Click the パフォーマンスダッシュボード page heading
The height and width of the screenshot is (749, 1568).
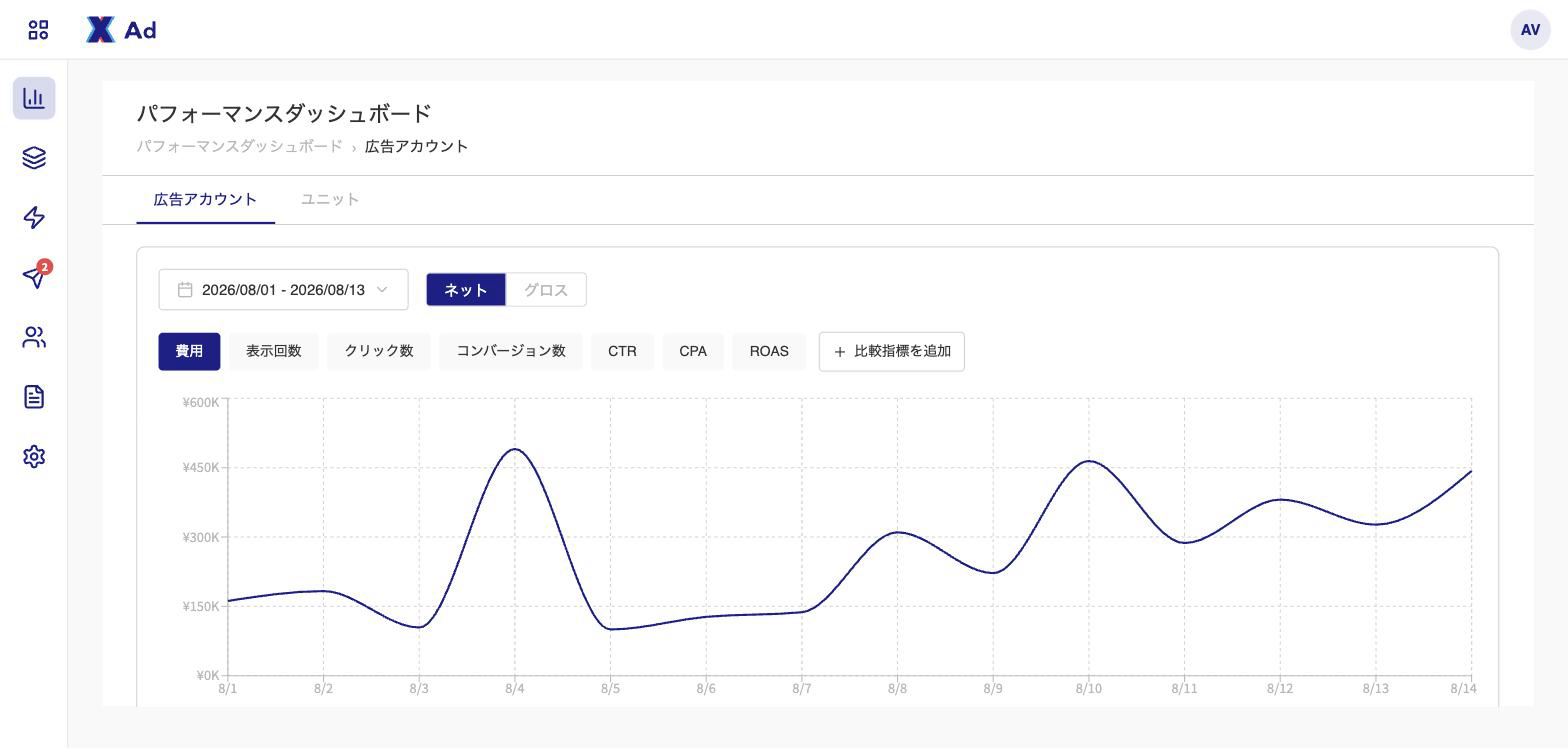tap(284, 113)
